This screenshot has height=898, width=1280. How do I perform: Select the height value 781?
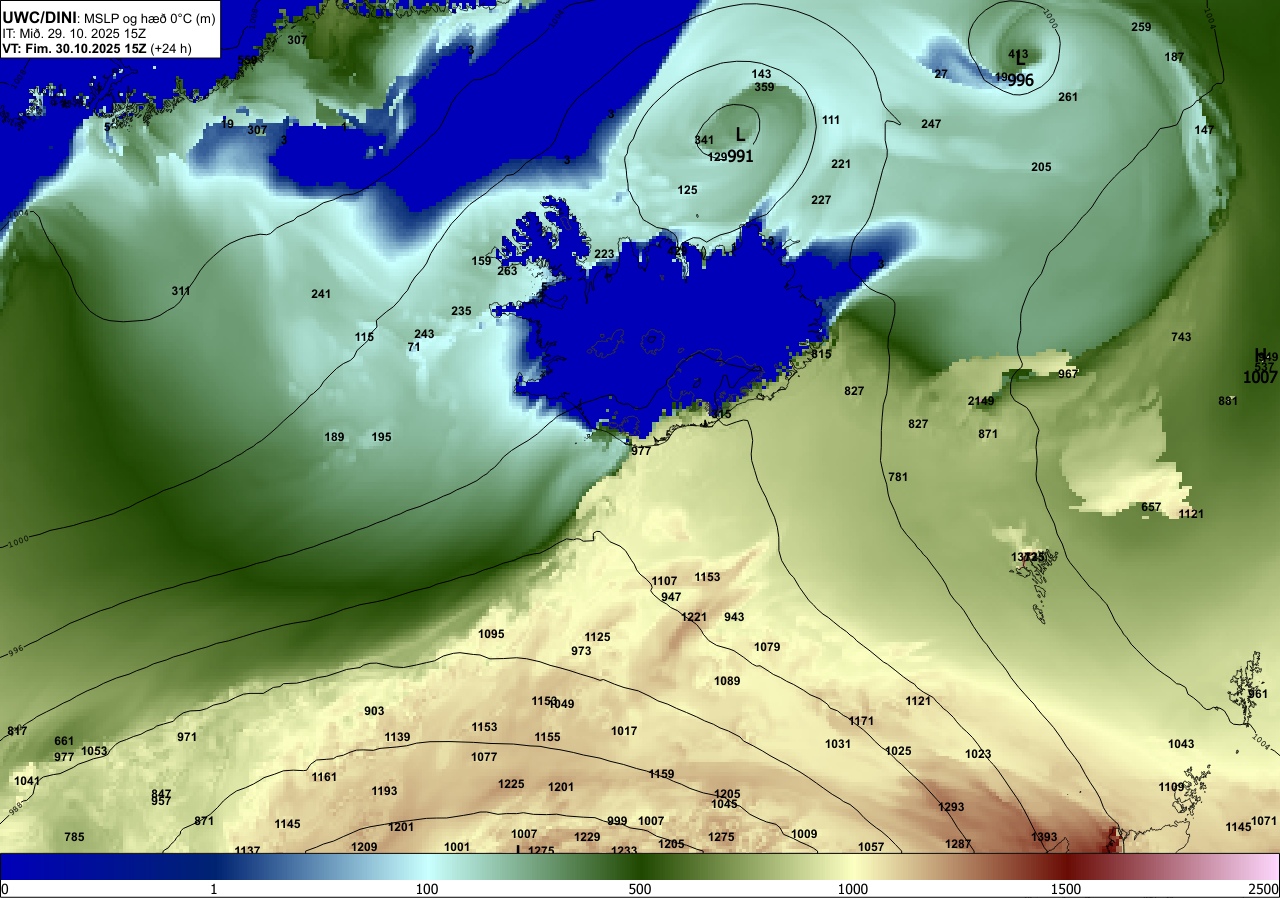(x=898, y=477)
